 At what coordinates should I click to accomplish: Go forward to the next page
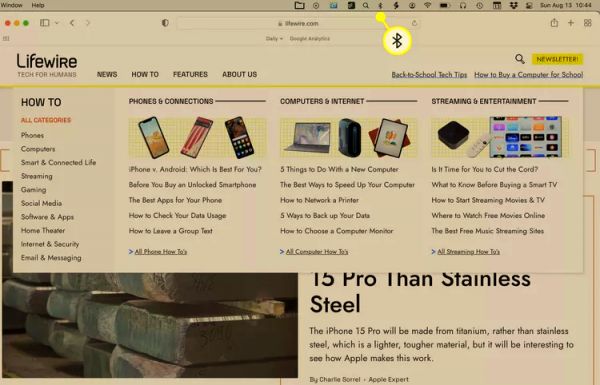pyautogui.click(x=88, y=23)
